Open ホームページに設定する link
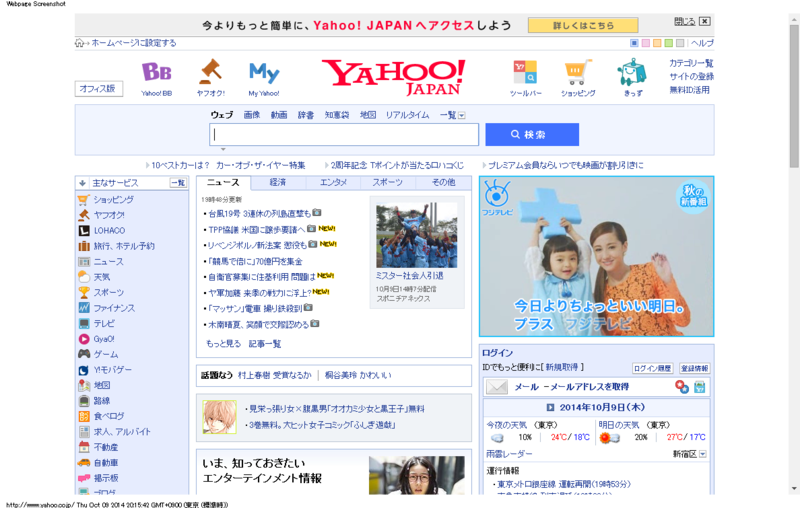 tap(134, 43)
